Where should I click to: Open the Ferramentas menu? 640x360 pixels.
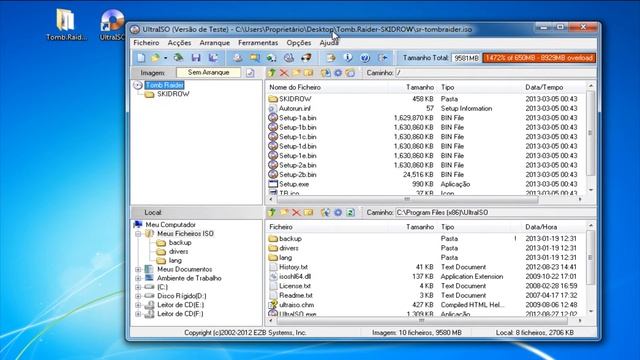[258, 43]
